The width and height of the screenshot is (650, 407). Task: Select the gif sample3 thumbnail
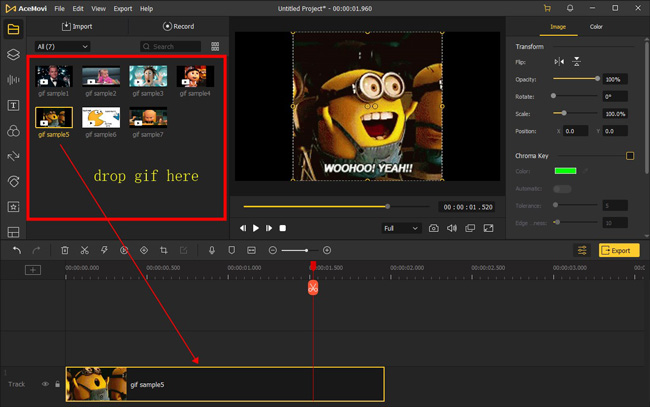(148, 76)
